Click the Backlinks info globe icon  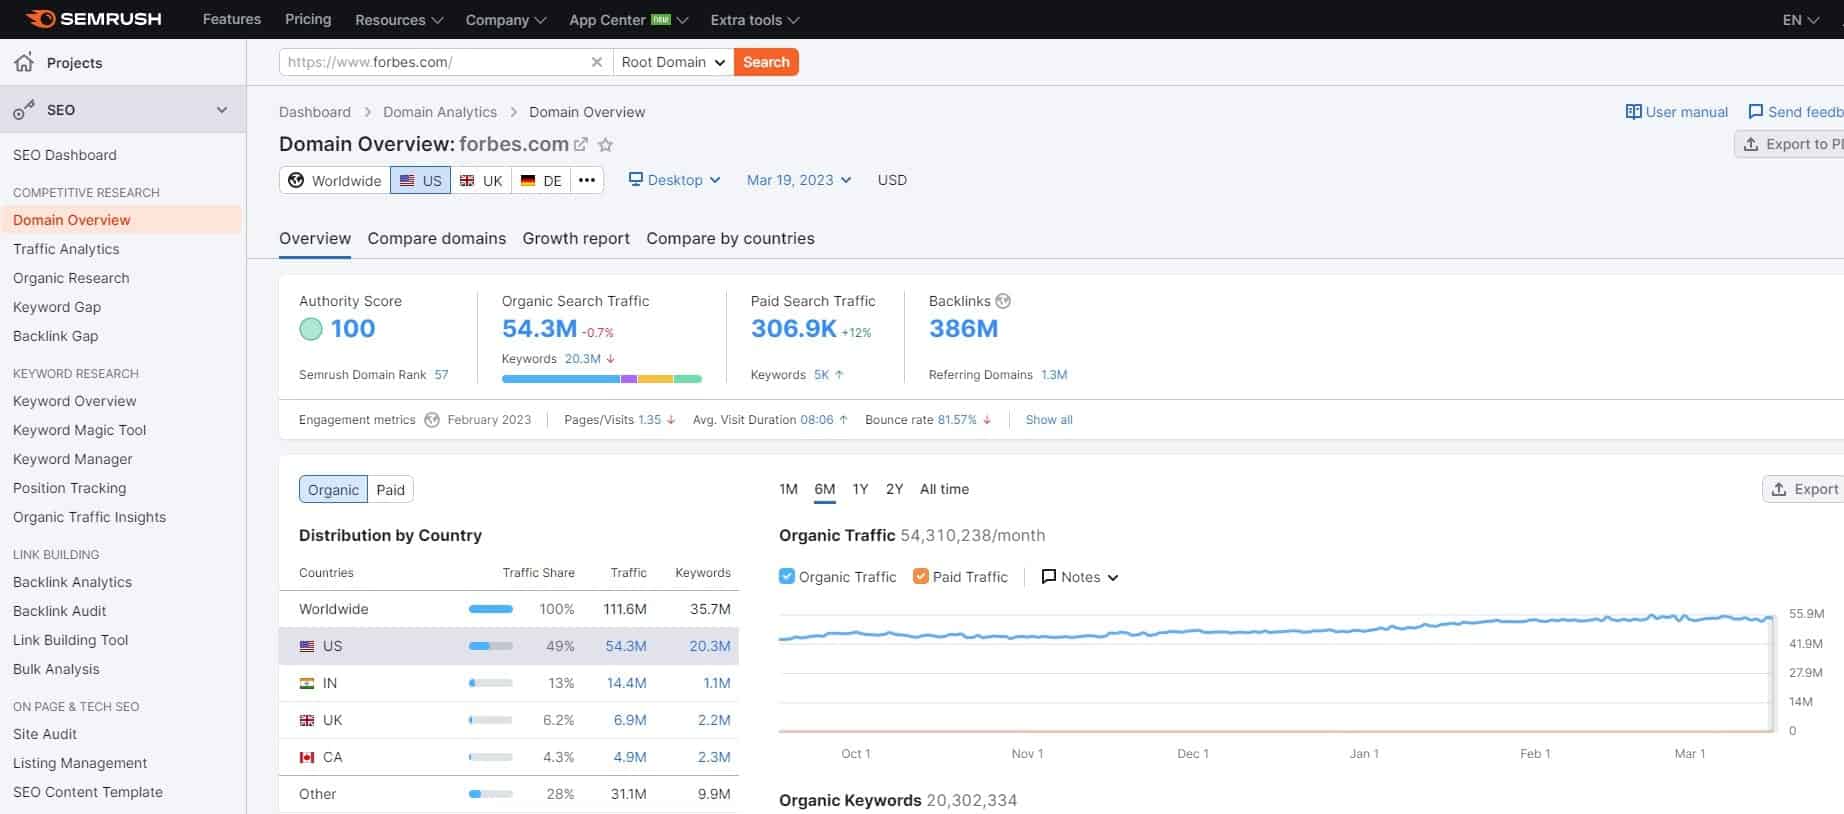(1003, 301)
